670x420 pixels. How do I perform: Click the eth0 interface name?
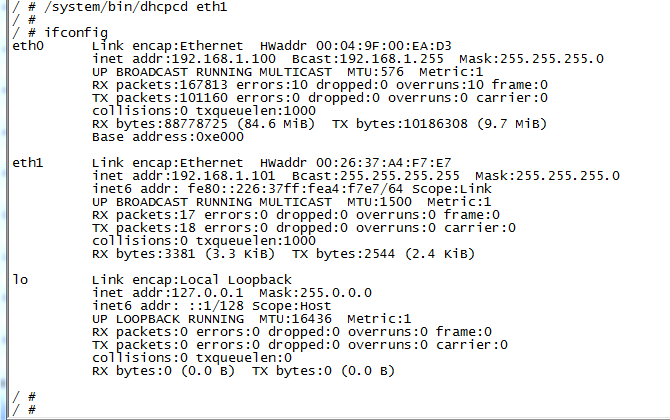click(30, 46)
